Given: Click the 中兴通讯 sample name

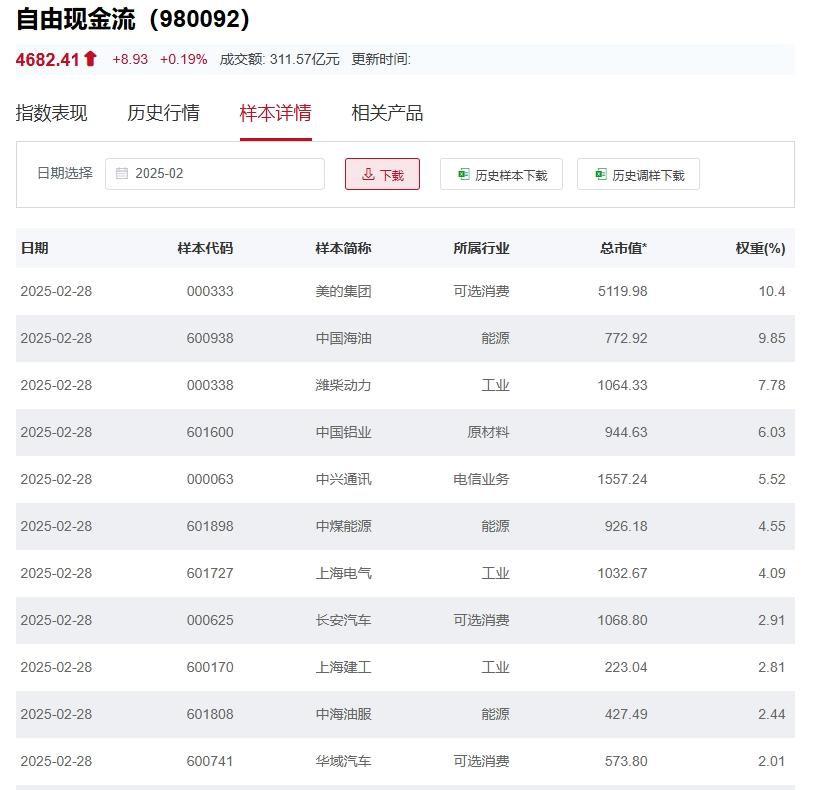Looking at the screenshot, I should coord(343,479).
